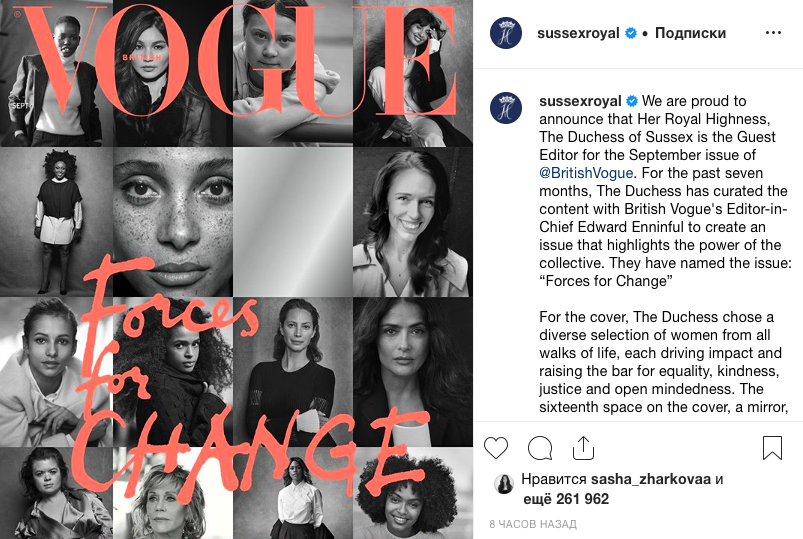The image size is (803, 539).
Task: Toggle the Подписки following button
Action: click(690, 33)
